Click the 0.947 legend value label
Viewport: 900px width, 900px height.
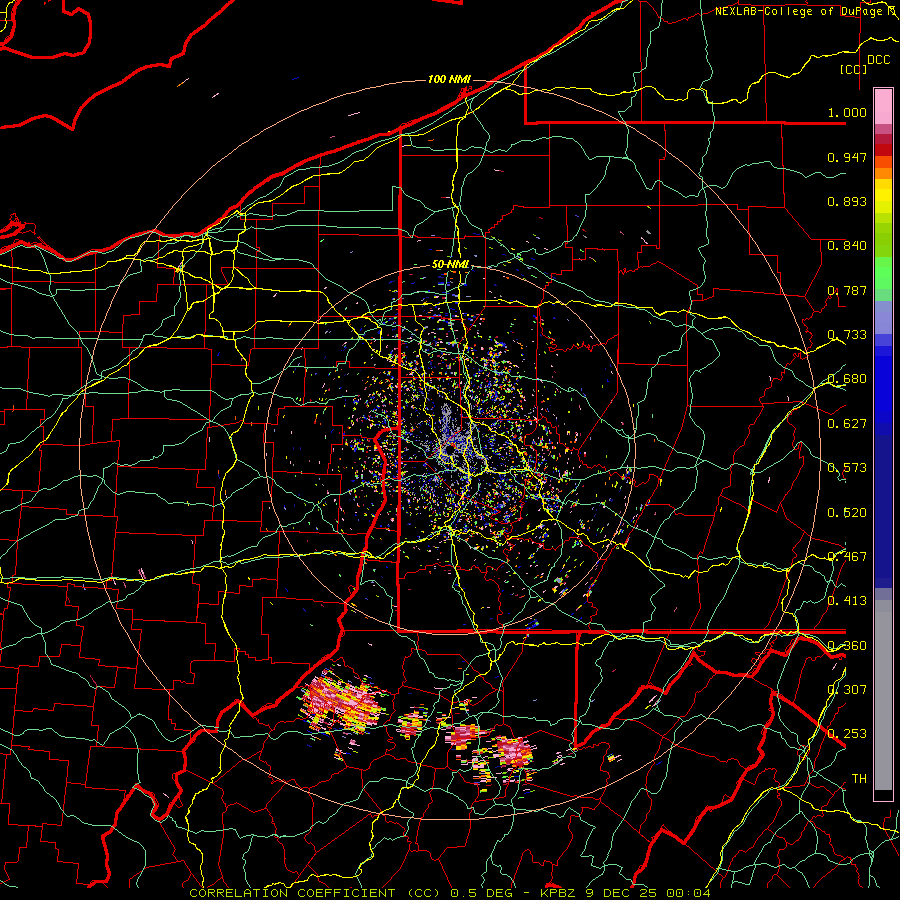847,157
